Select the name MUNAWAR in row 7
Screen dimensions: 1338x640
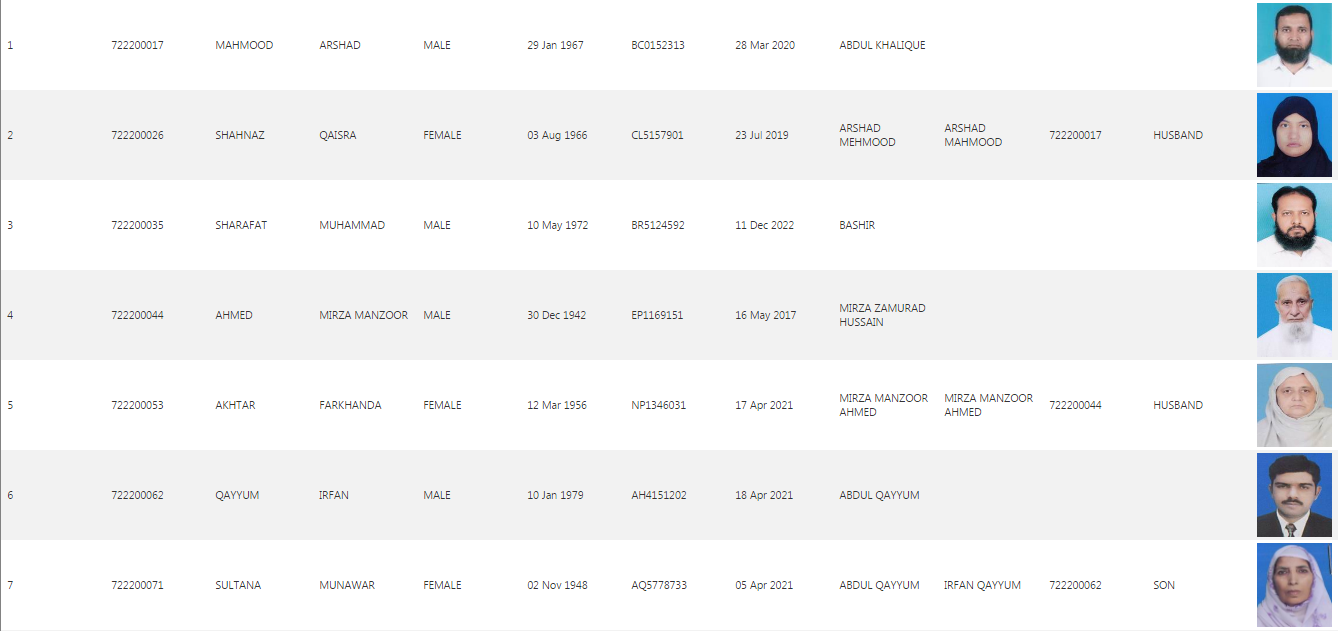click(347, 585)
